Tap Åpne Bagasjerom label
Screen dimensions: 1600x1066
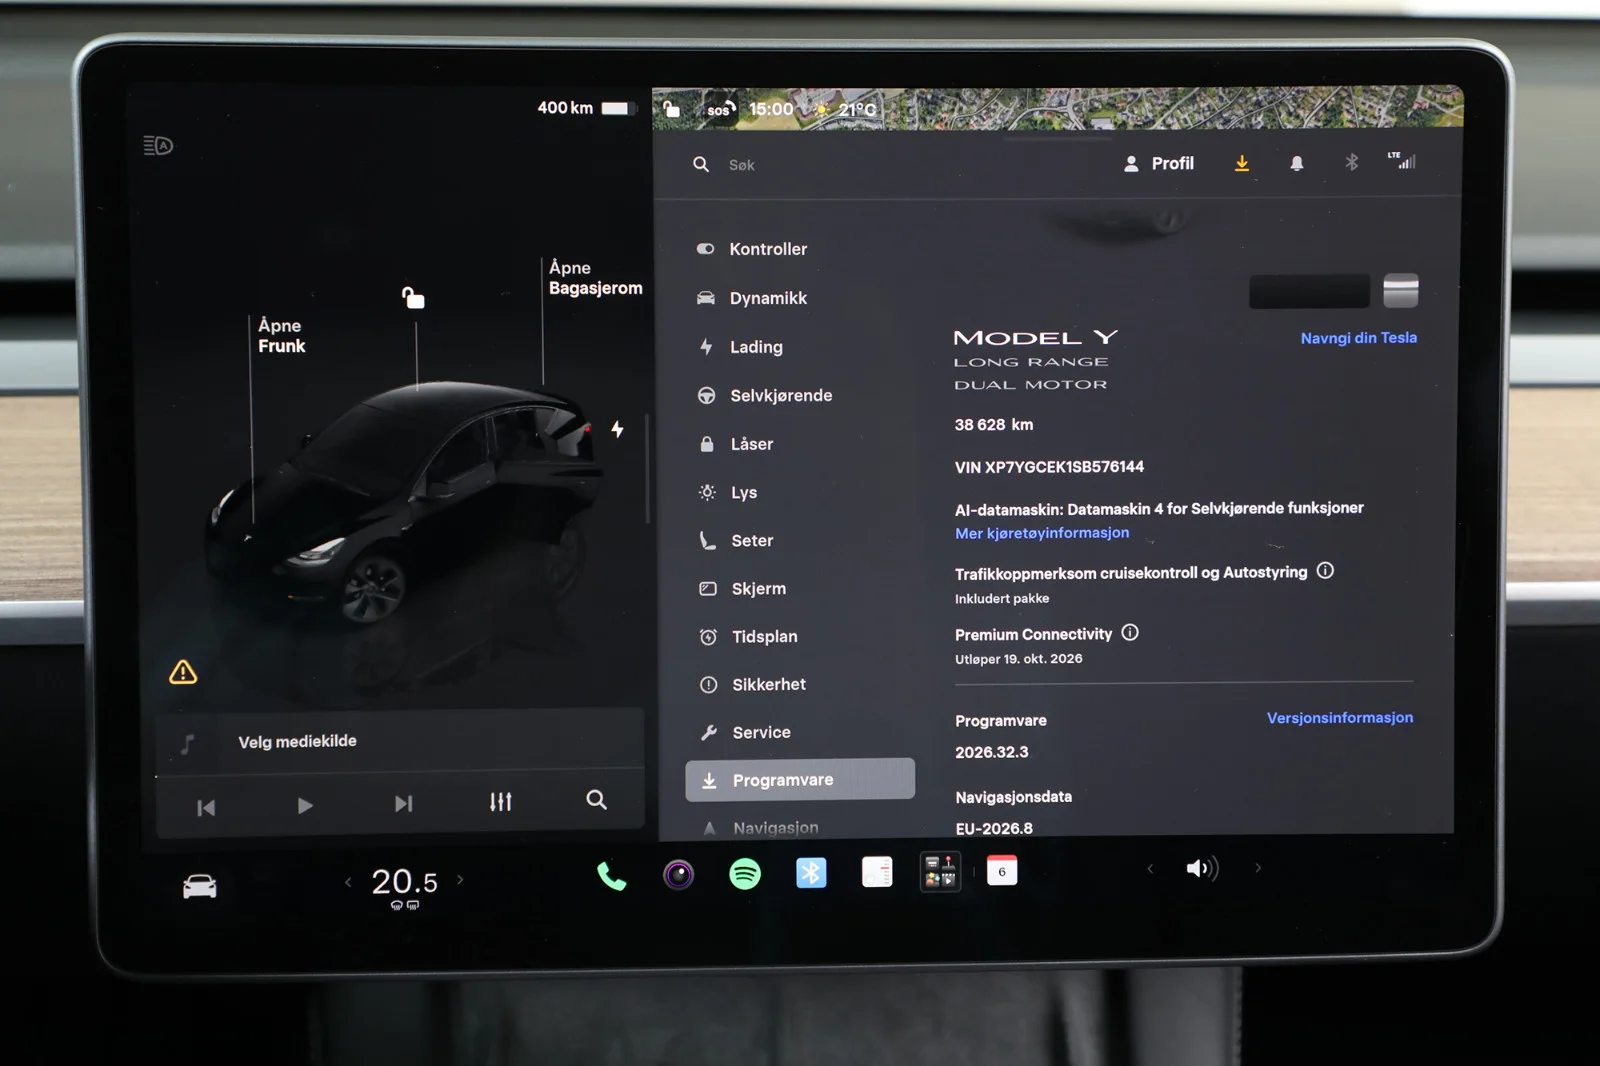(x=595, y=278)
